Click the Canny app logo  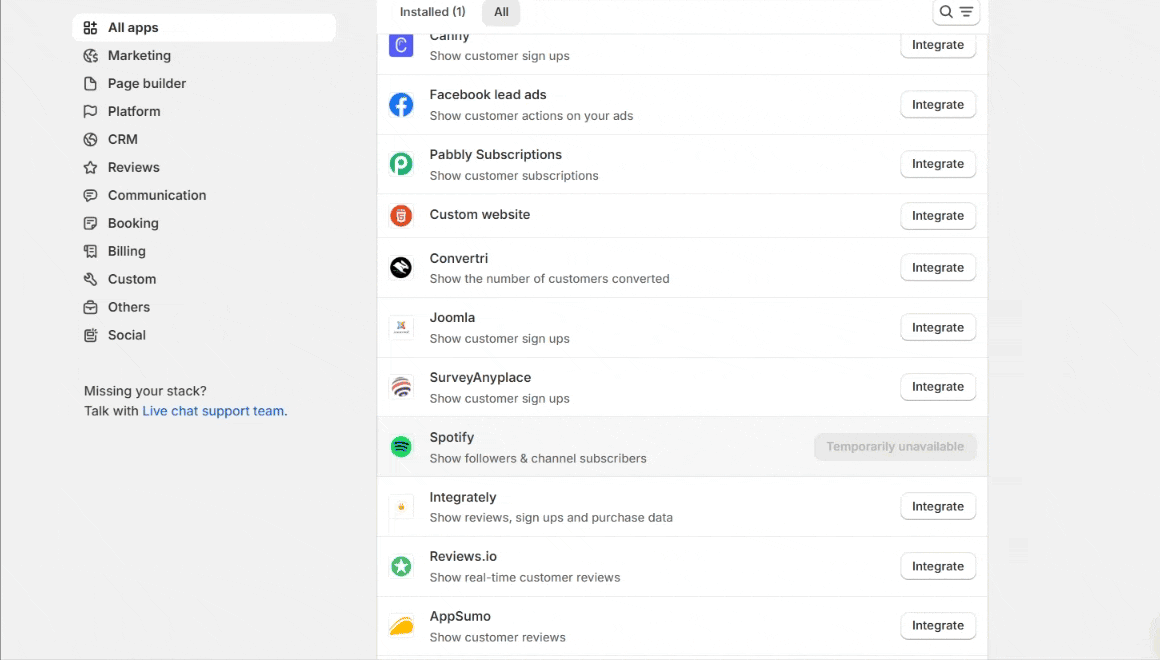click(401, 45)
